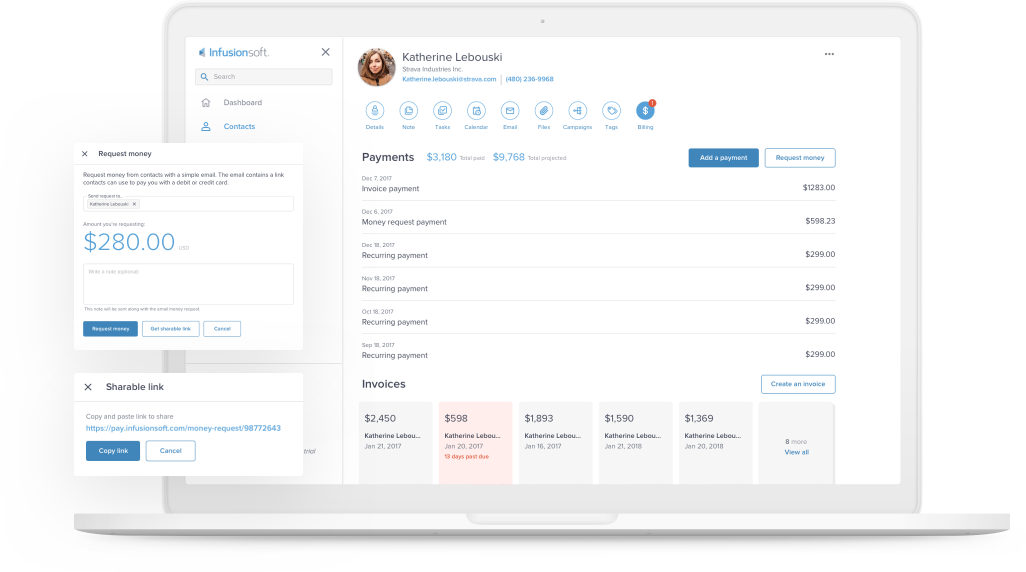Open the Details icon for the contact
The height and width of the screenshot is (572, 1026).
click(374, 111)
